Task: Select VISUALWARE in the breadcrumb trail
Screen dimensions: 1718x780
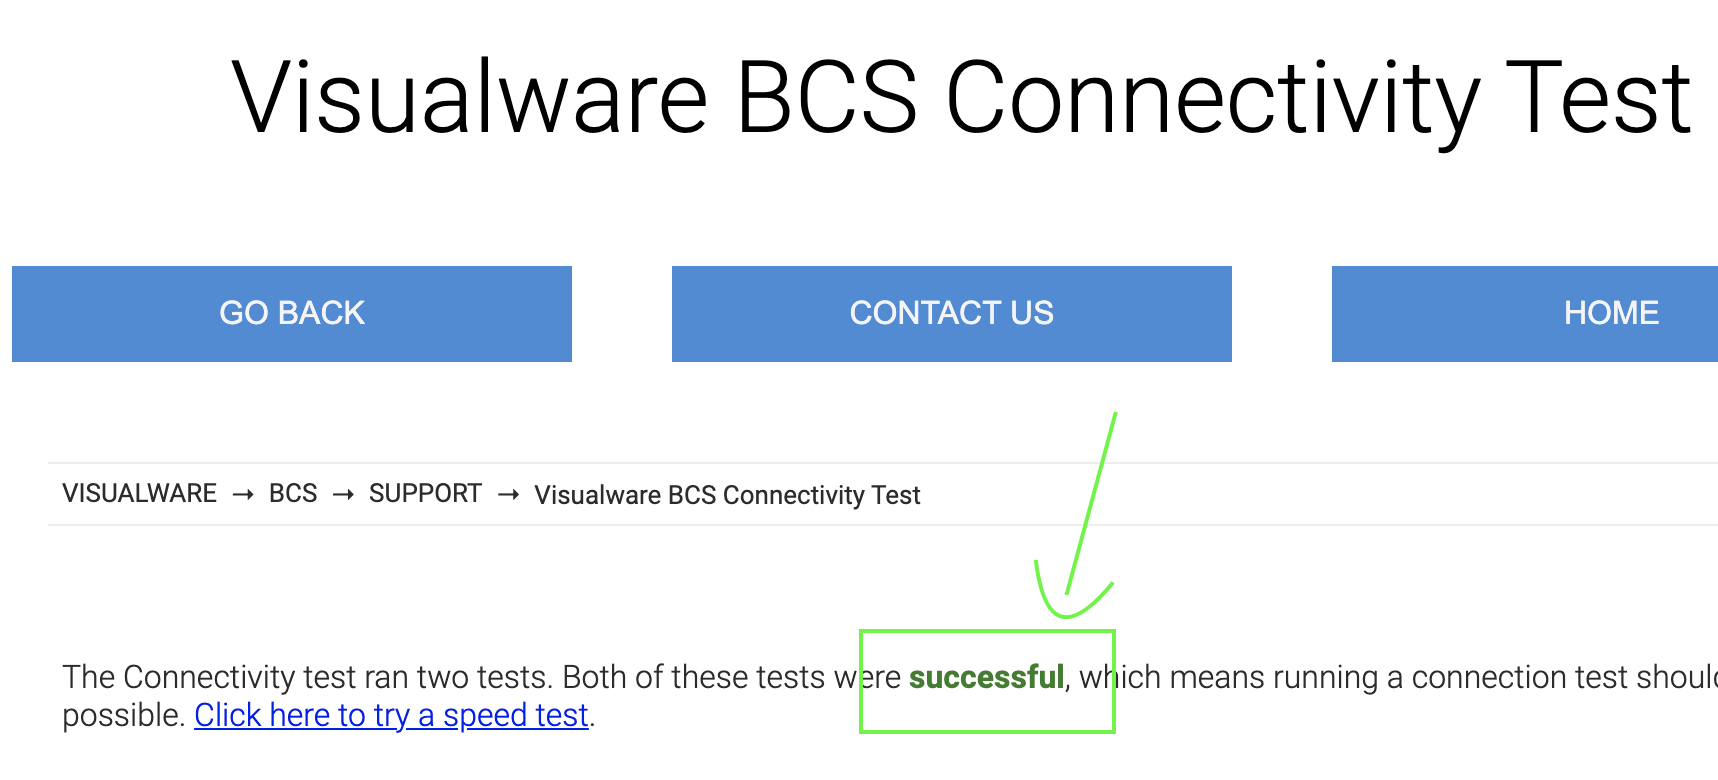Action: [x=139, y=493]
